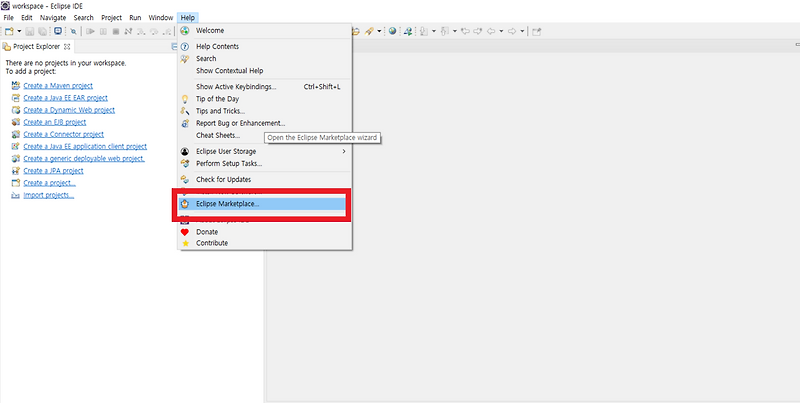This screenshot has width=800, height=403.
Task: Click Create a Maven project link
Action: pyautogui.click(x=58, y=86)
